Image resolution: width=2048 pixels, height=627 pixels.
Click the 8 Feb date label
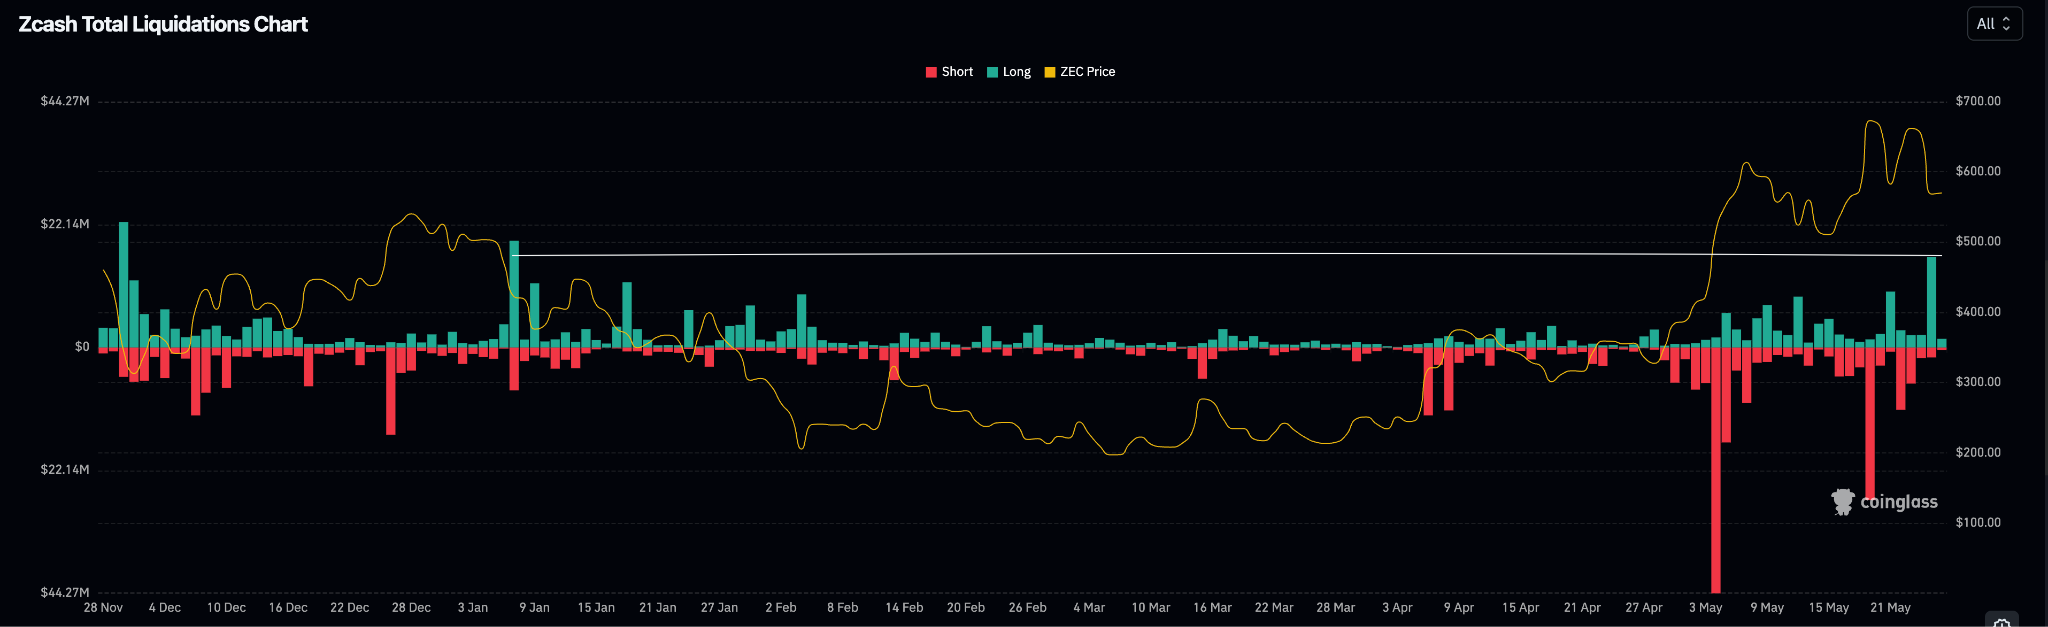tap(842, 608)
